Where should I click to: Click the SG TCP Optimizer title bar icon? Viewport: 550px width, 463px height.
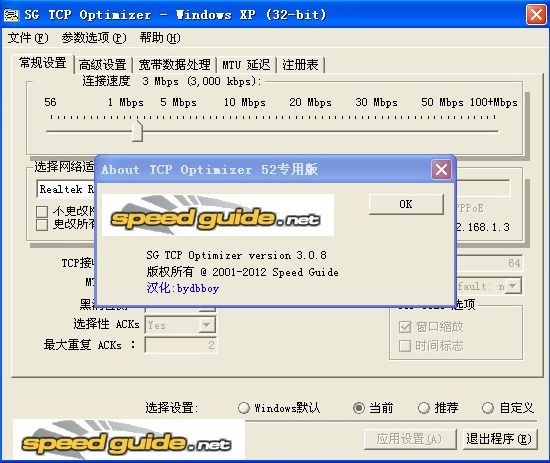point(11,15)
